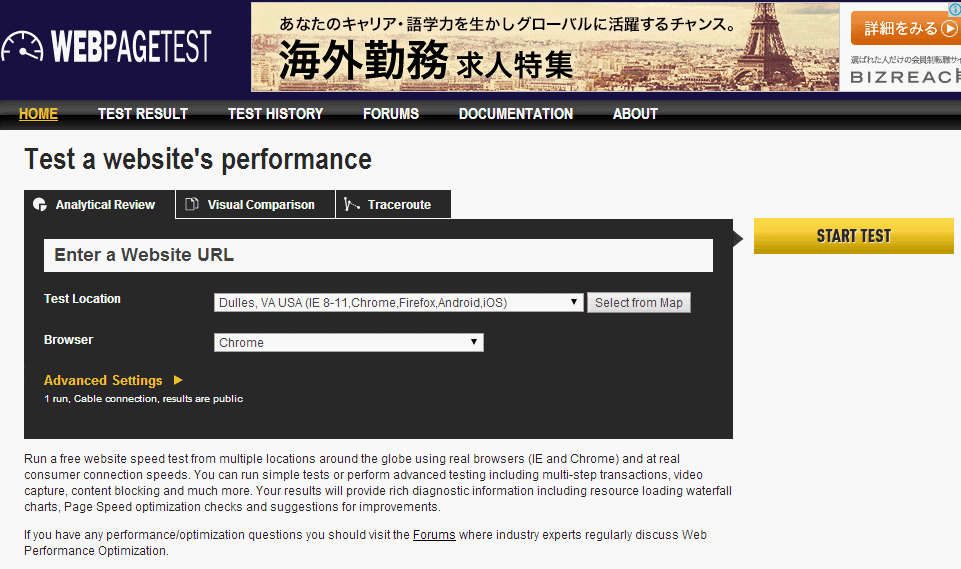Click the orange 詳細をみる ad button

coord(905,28)
